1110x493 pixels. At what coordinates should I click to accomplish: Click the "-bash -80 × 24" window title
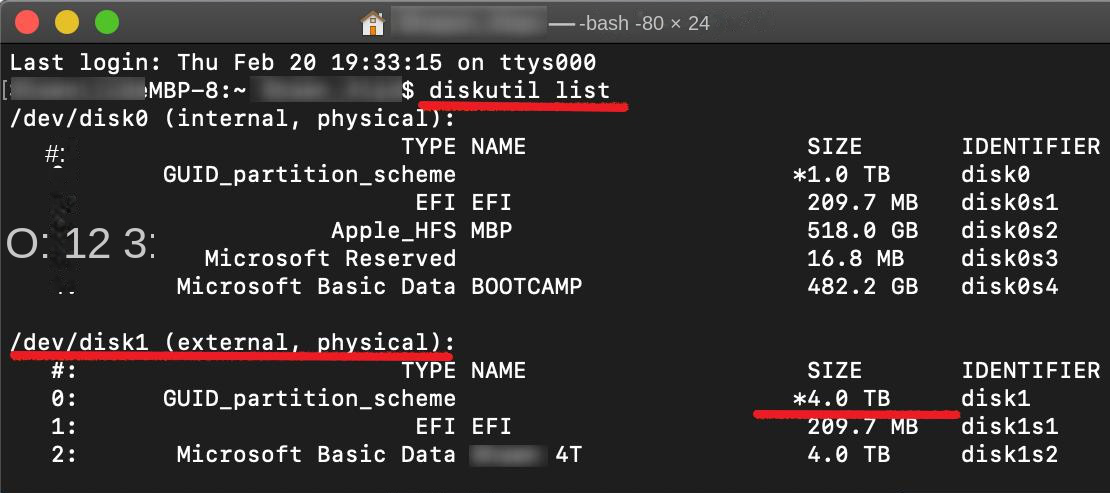pos(644,22)
